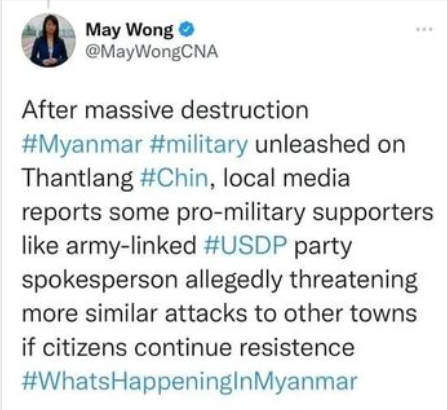Click the word "party" after #USDP
The image size is (447, 410).
(x=323, y=247)
